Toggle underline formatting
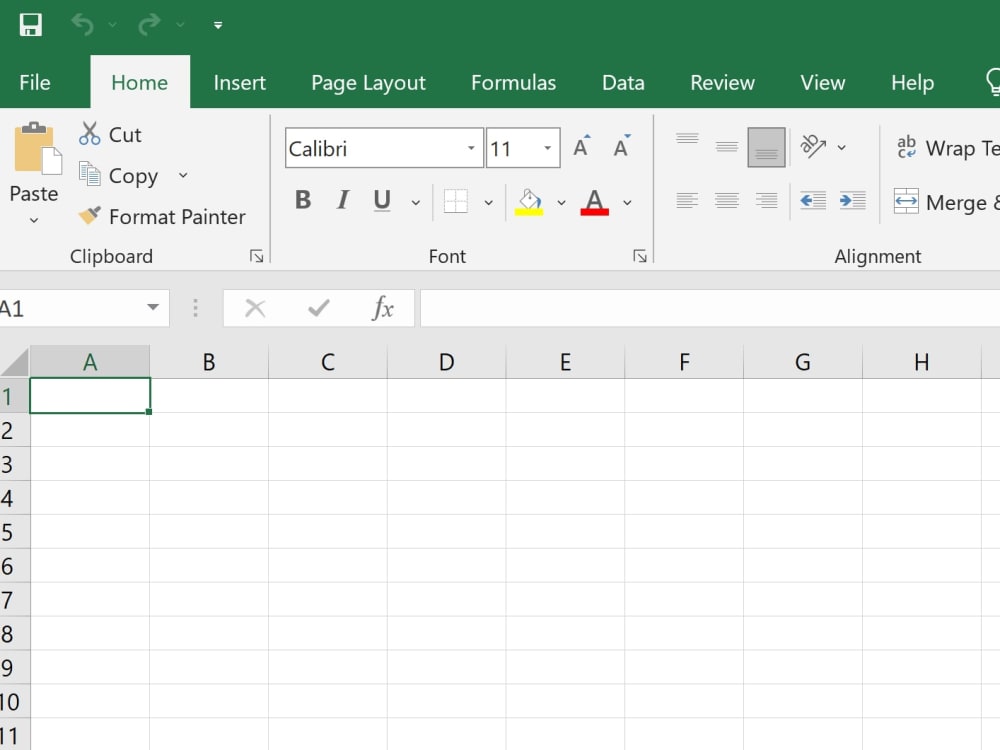 [x=381, y=199]
